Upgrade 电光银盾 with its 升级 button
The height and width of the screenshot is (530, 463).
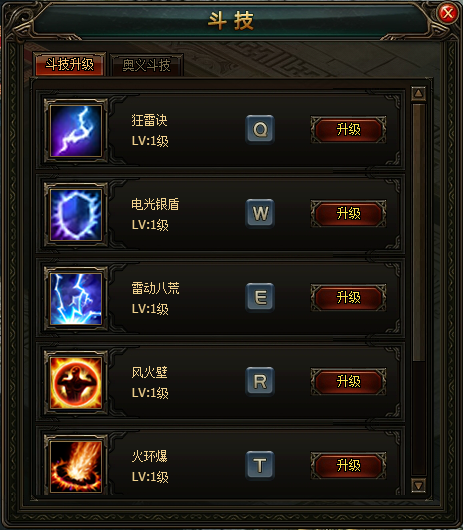[348, 213]
